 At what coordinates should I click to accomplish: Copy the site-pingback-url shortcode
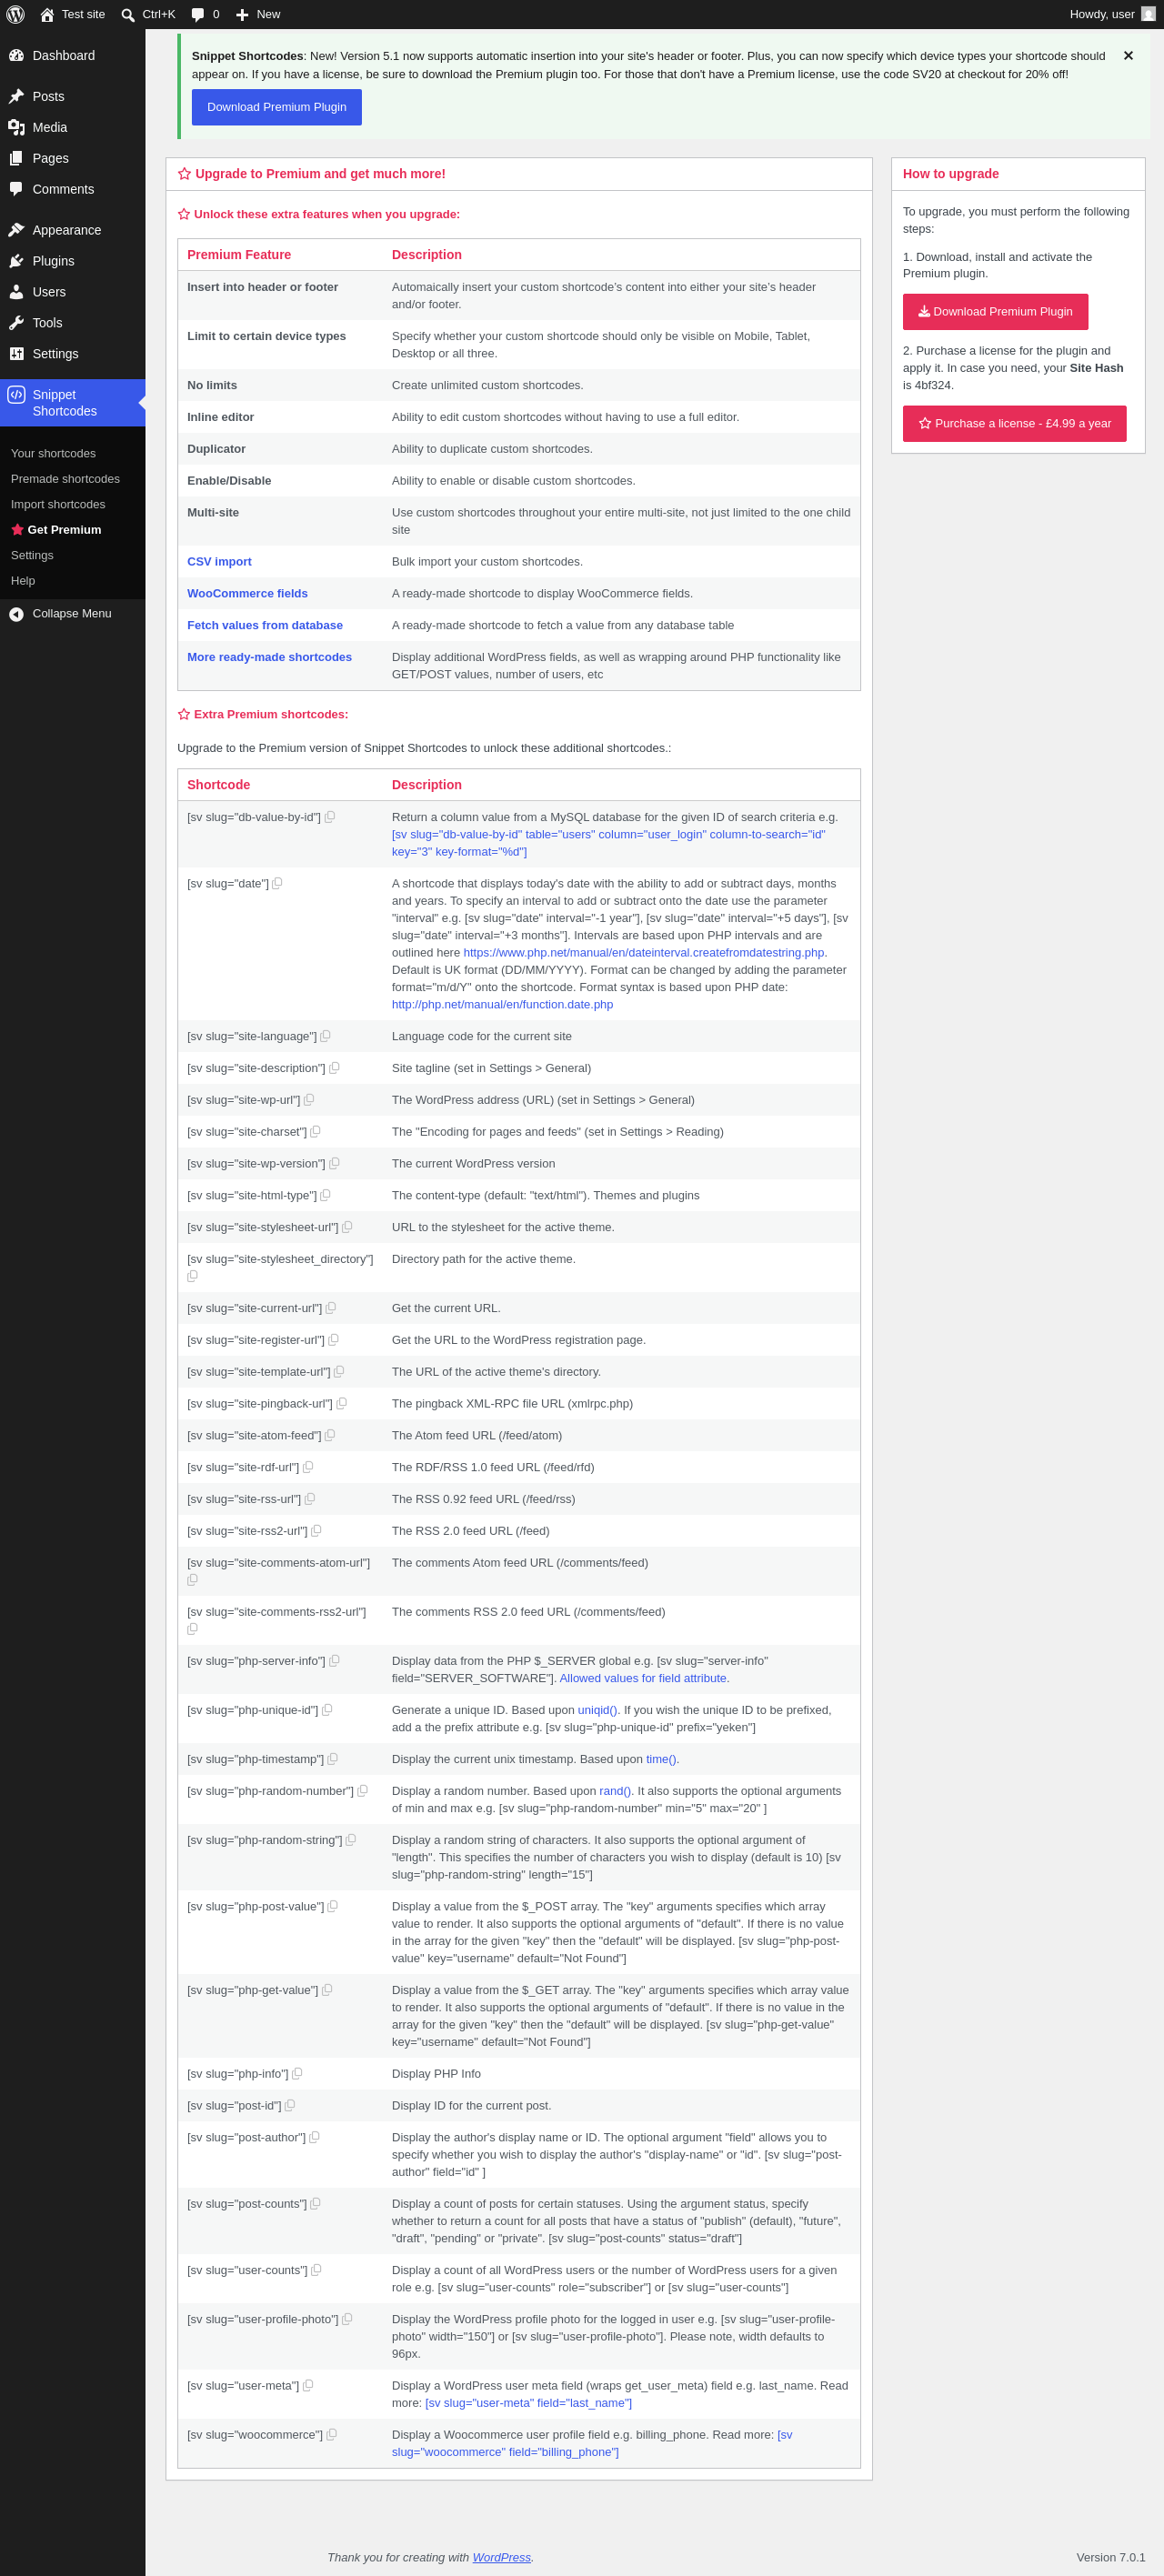[342, 1404]
